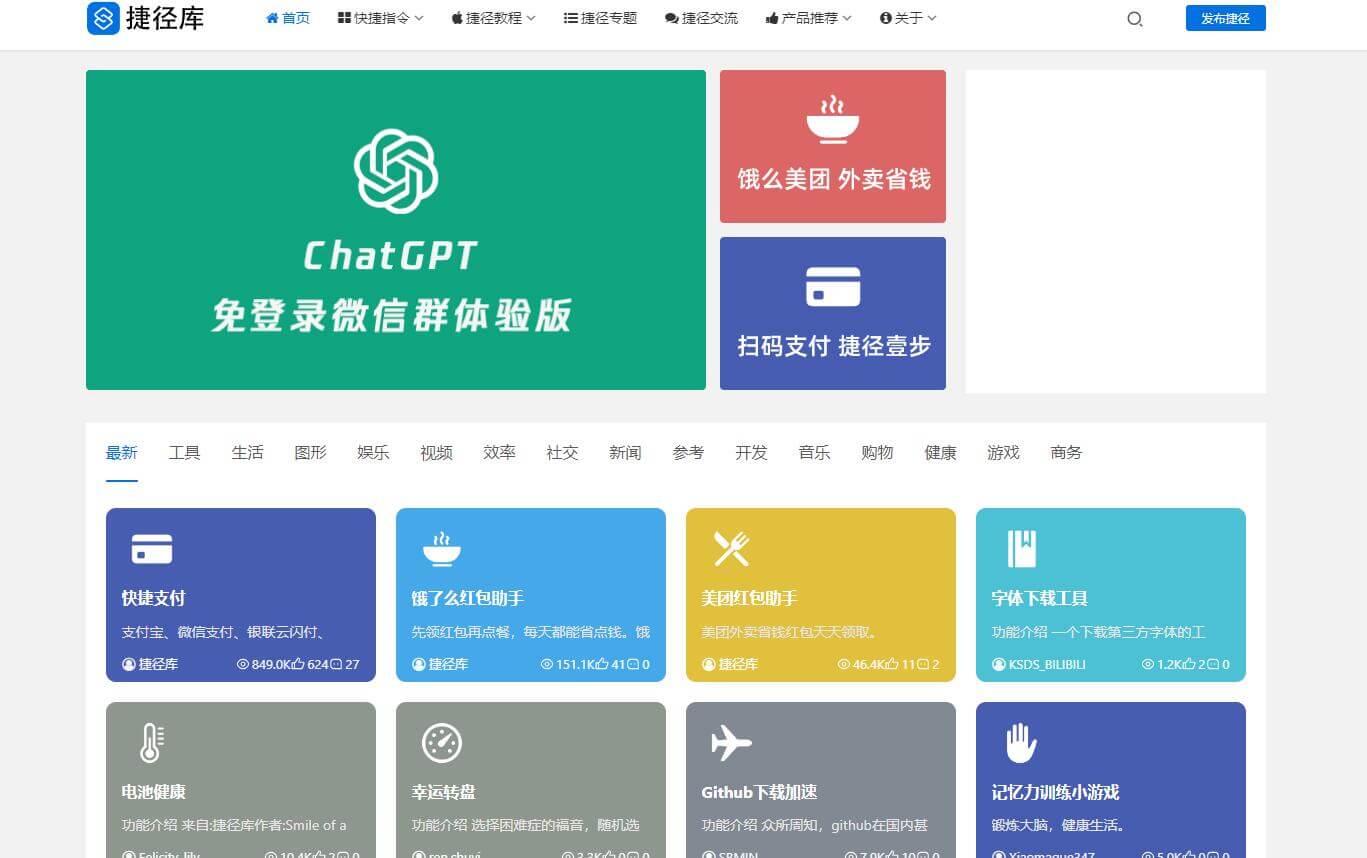The height and width of the screenshot is (858, 1367).
Task: Click the thermometer icon on 电池健康 card
Action: click(151, 743)
